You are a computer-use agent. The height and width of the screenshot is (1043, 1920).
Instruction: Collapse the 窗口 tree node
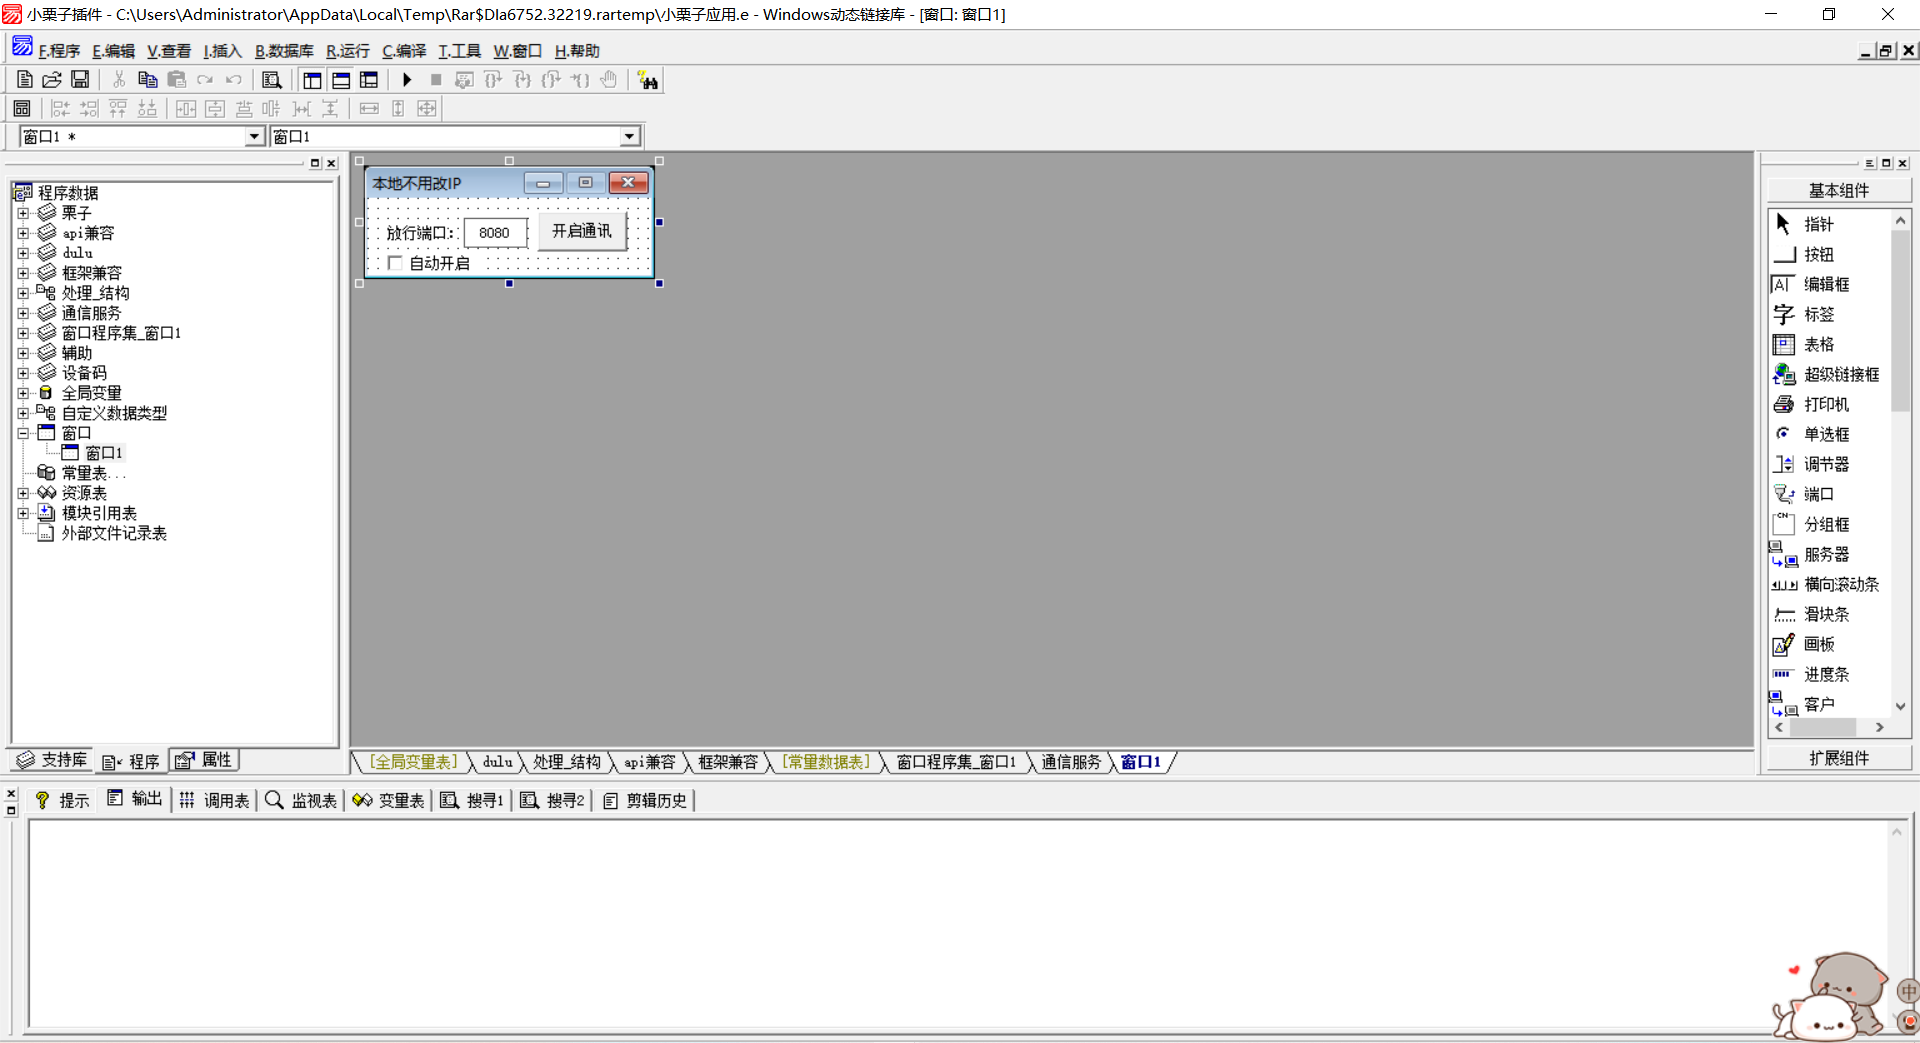pos(23,433)
